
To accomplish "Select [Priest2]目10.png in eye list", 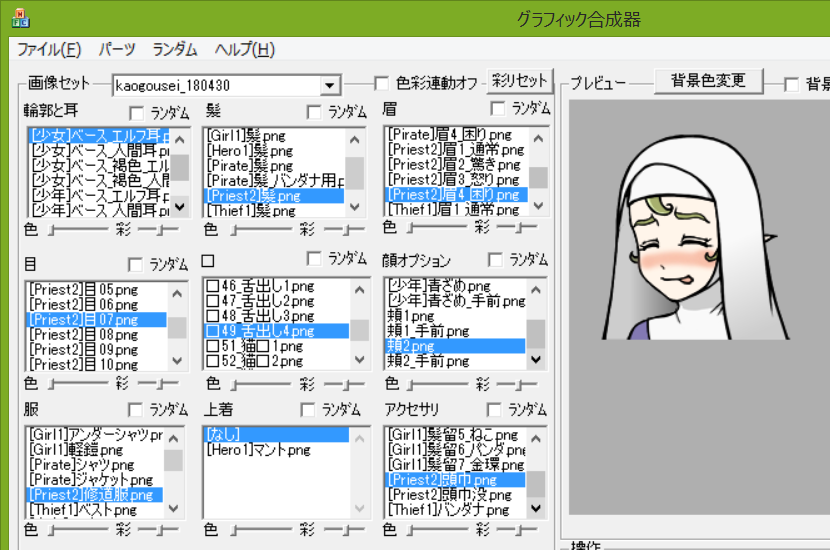I will click(x=96, y=365).
